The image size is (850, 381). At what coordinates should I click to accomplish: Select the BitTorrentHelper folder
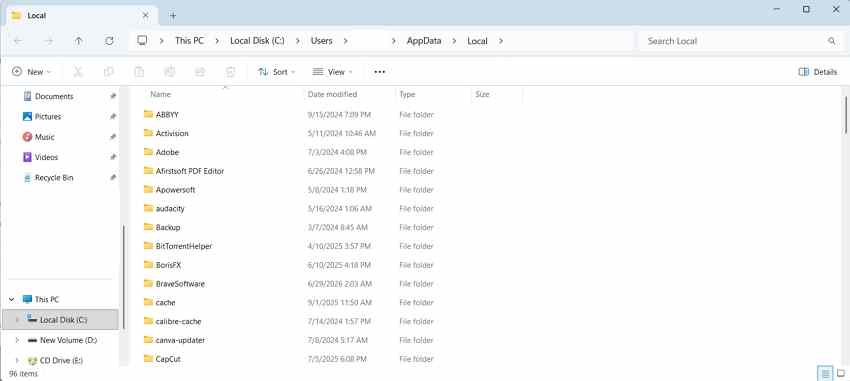[x=184, y=246]
